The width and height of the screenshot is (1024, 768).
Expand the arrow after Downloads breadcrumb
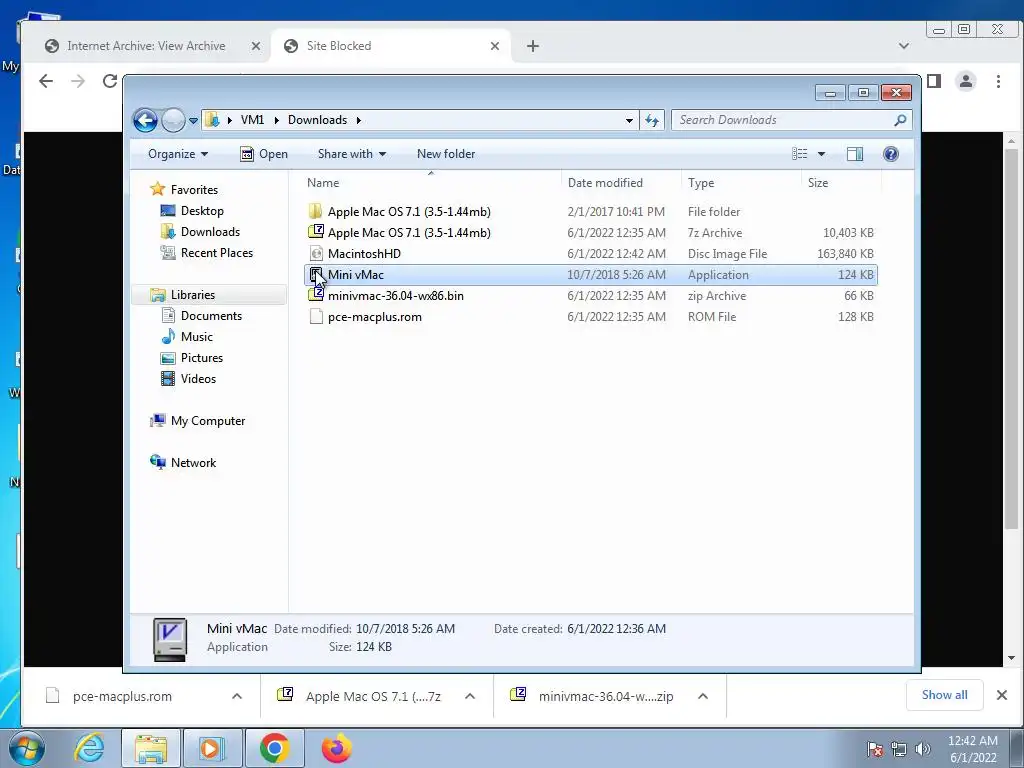[359, 120]
